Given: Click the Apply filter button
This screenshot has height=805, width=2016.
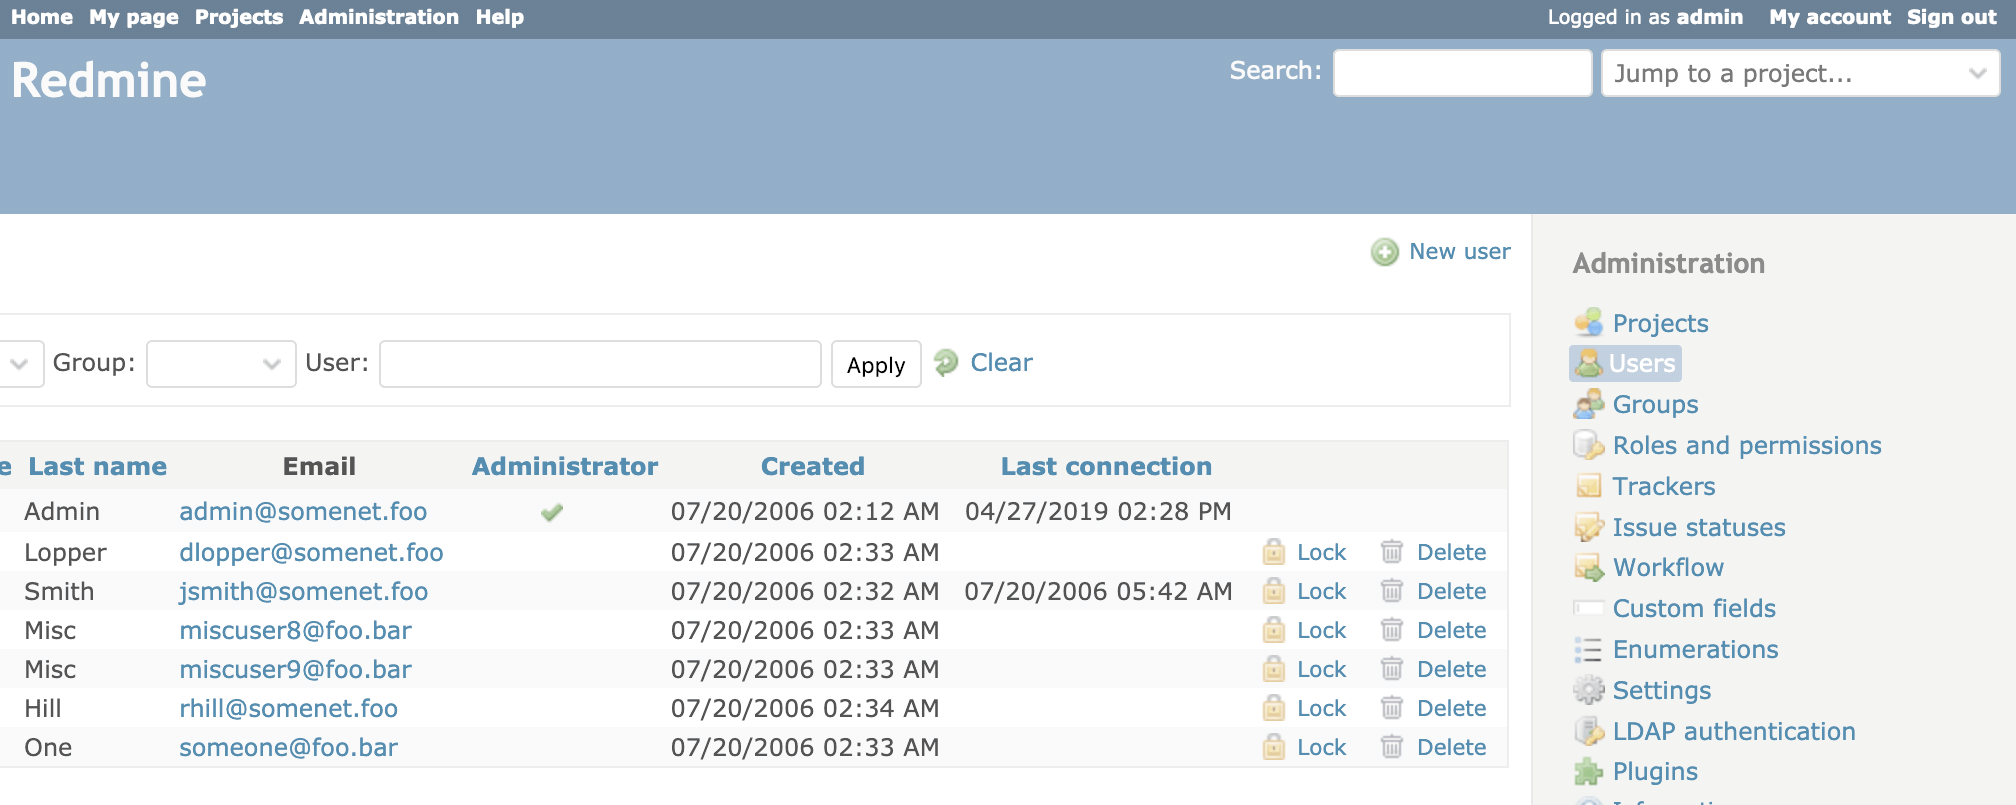Looking at the screenshot, I should point(876,365).
